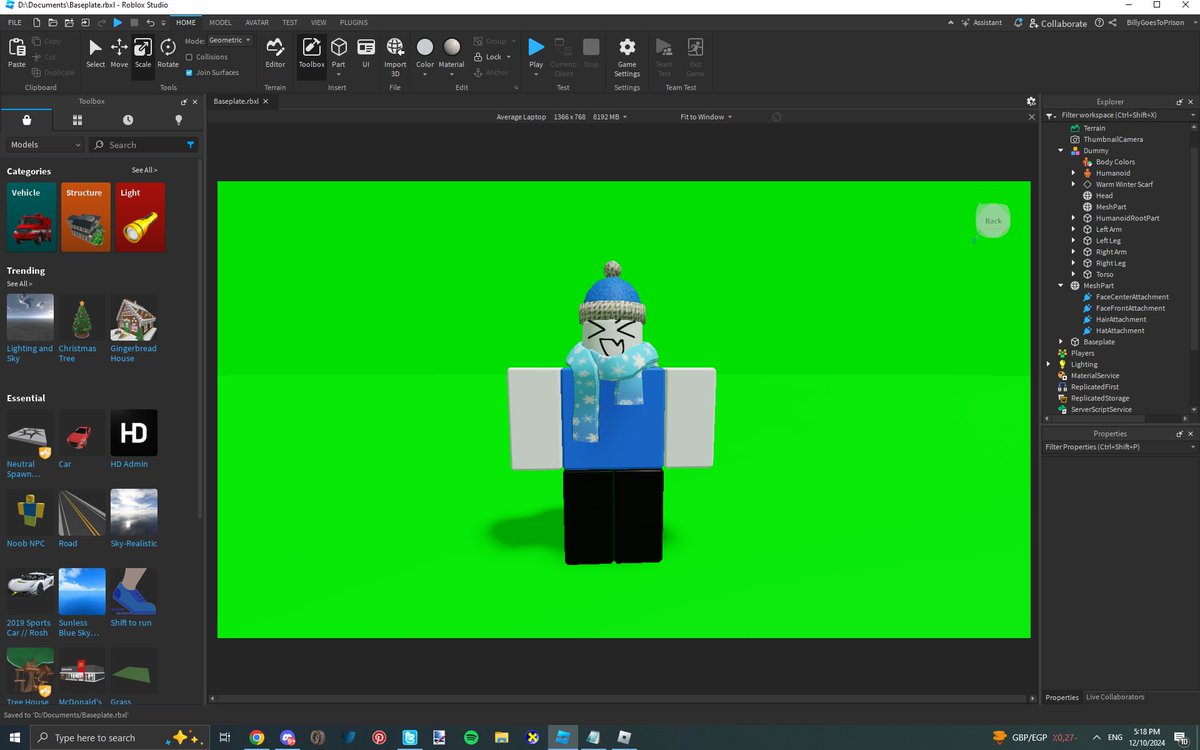Image resolution: width=1200 pixels, height=750 pixels.
Task: Open the Fit to Window dropdown
Action: click(706, 117)
